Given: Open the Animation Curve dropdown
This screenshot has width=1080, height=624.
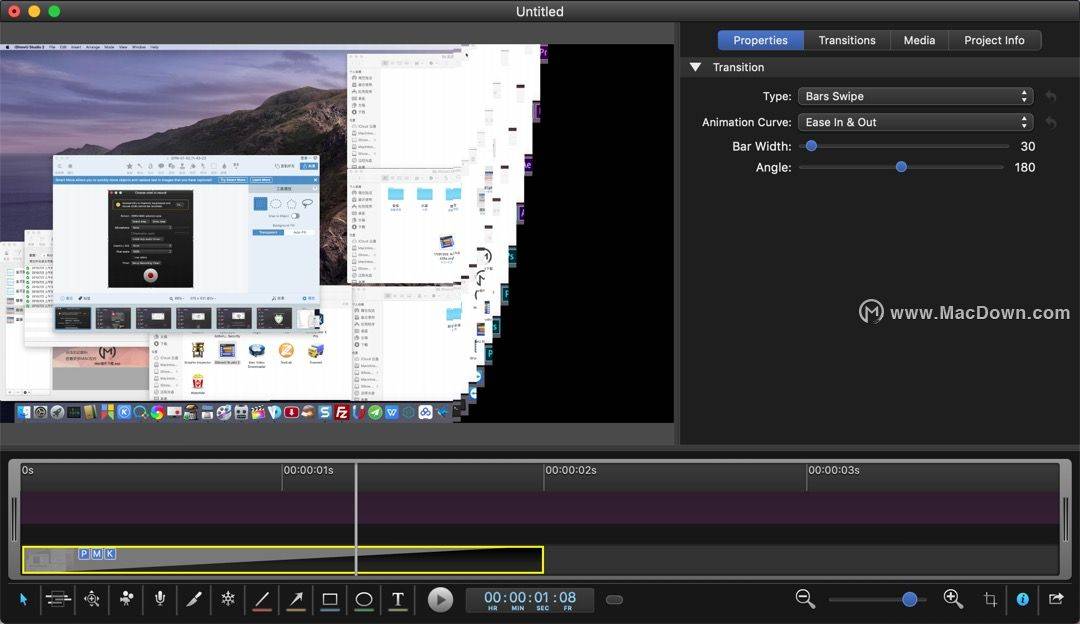Looking at the screenshot, I should (x=914, y=121).
